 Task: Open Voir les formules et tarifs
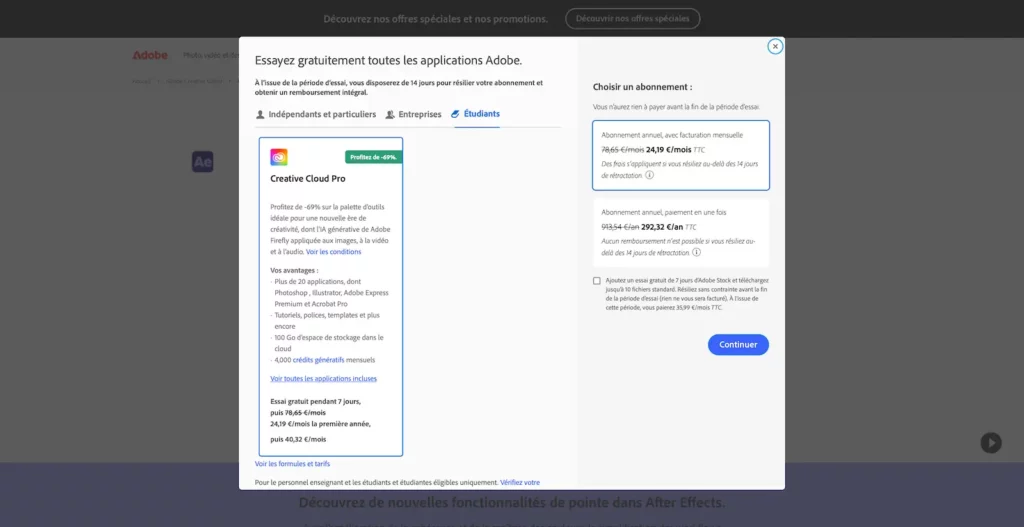pyautogui.click(x=293, y=464)
